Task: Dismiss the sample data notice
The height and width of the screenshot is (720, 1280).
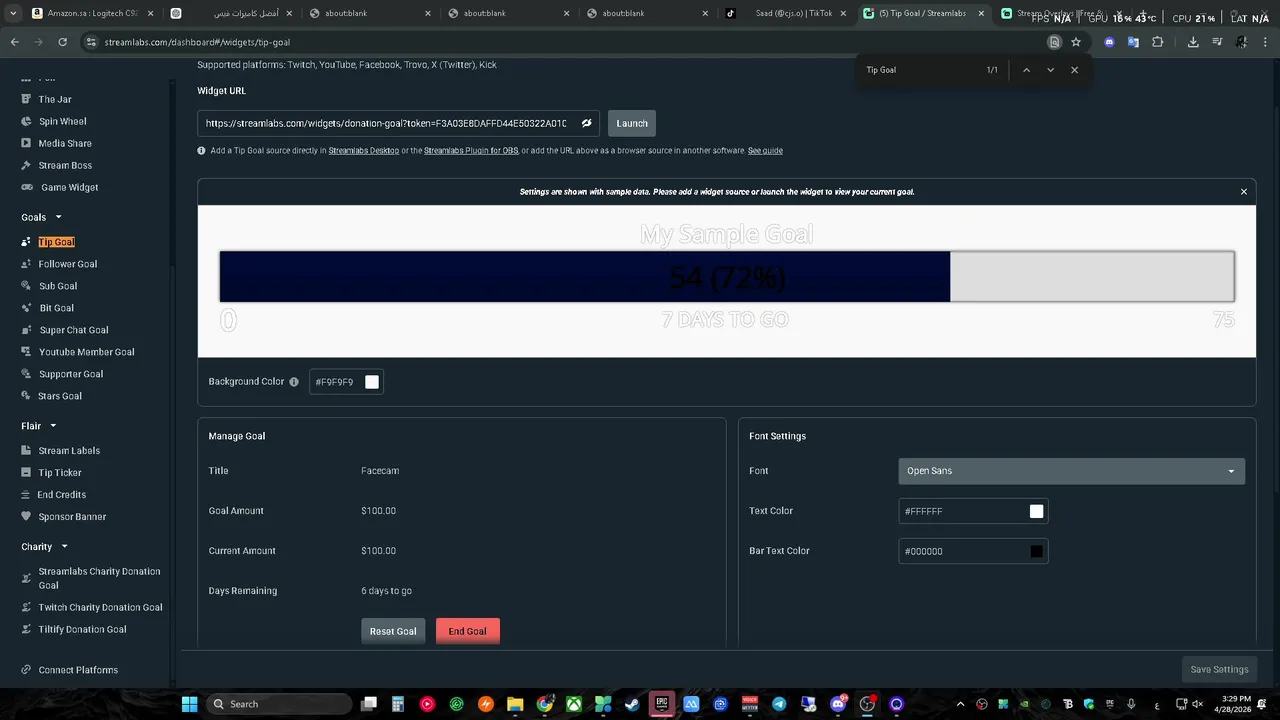Action: point(1244,192)
